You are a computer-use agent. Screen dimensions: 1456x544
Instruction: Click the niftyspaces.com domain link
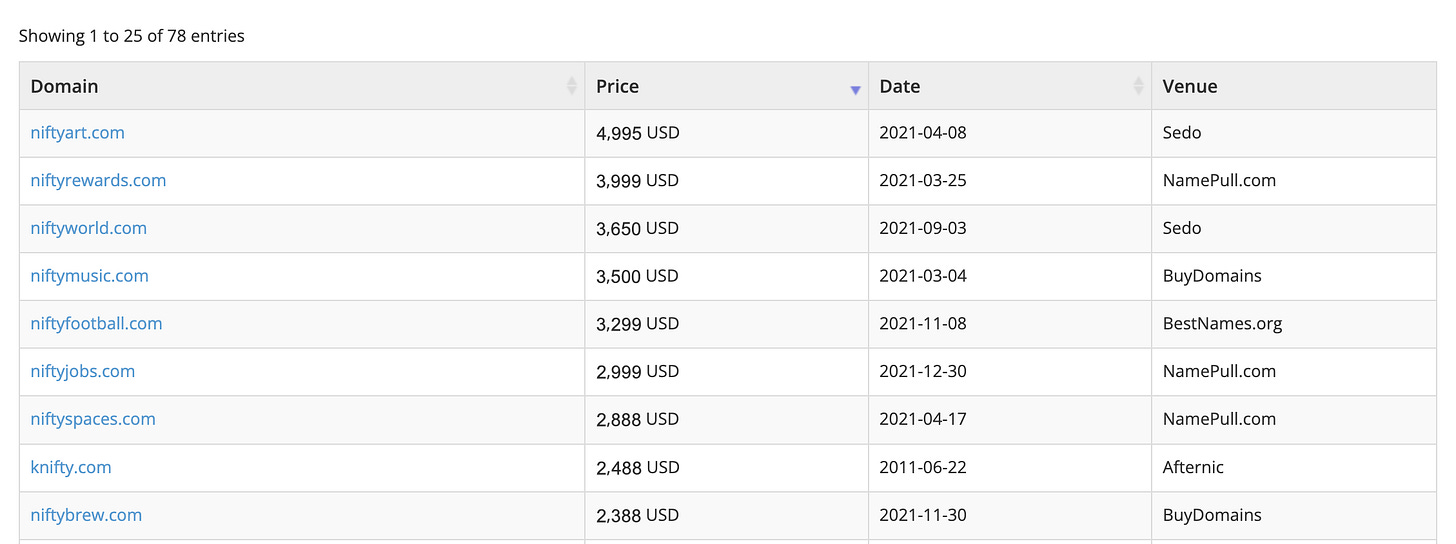(x=93, y=419)
